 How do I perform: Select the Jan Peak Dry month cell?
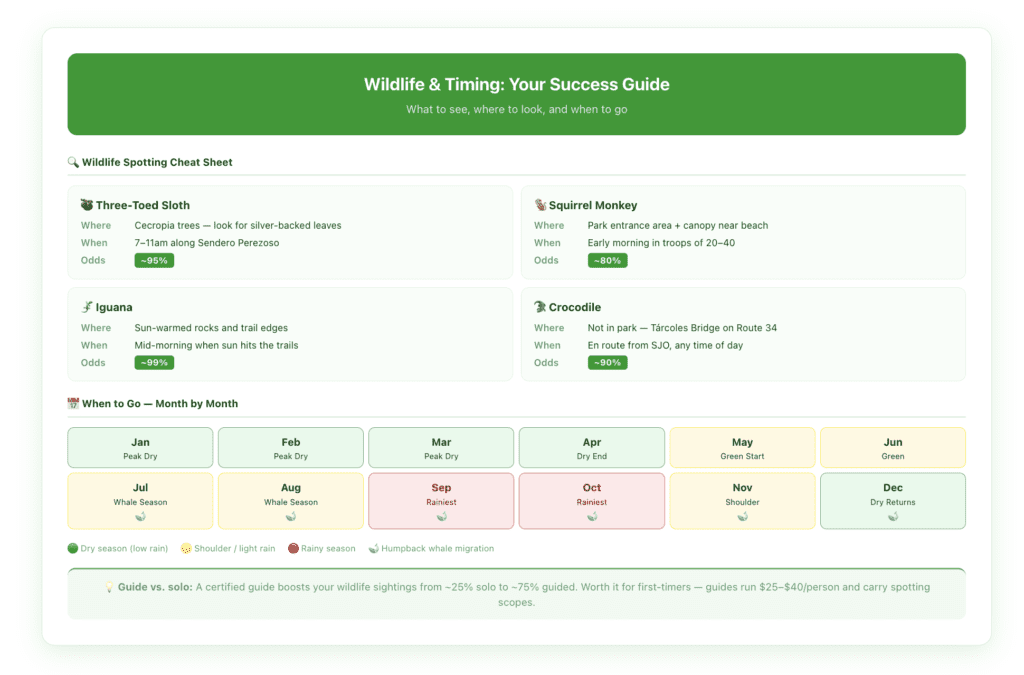pyautogui.click(x=140, y=448)
